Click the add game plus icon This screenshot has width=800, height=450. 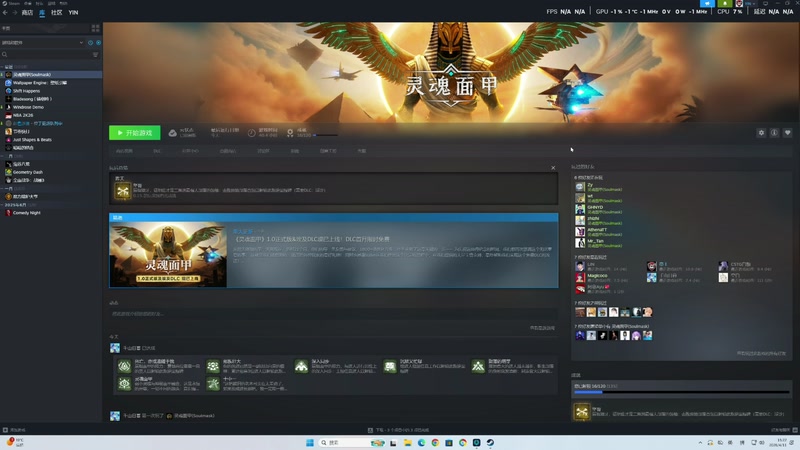(5, 430)
